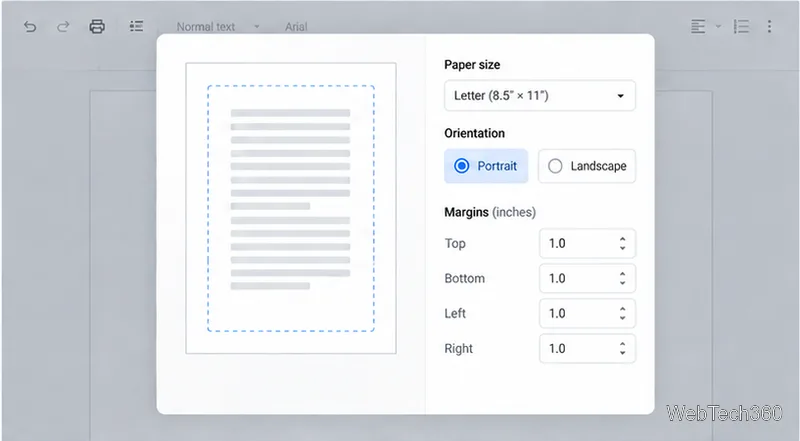The width and height of the screenshot is (800, 441).
Task: Click the page preview thumbnail
Action: click(x=291, y=208)
